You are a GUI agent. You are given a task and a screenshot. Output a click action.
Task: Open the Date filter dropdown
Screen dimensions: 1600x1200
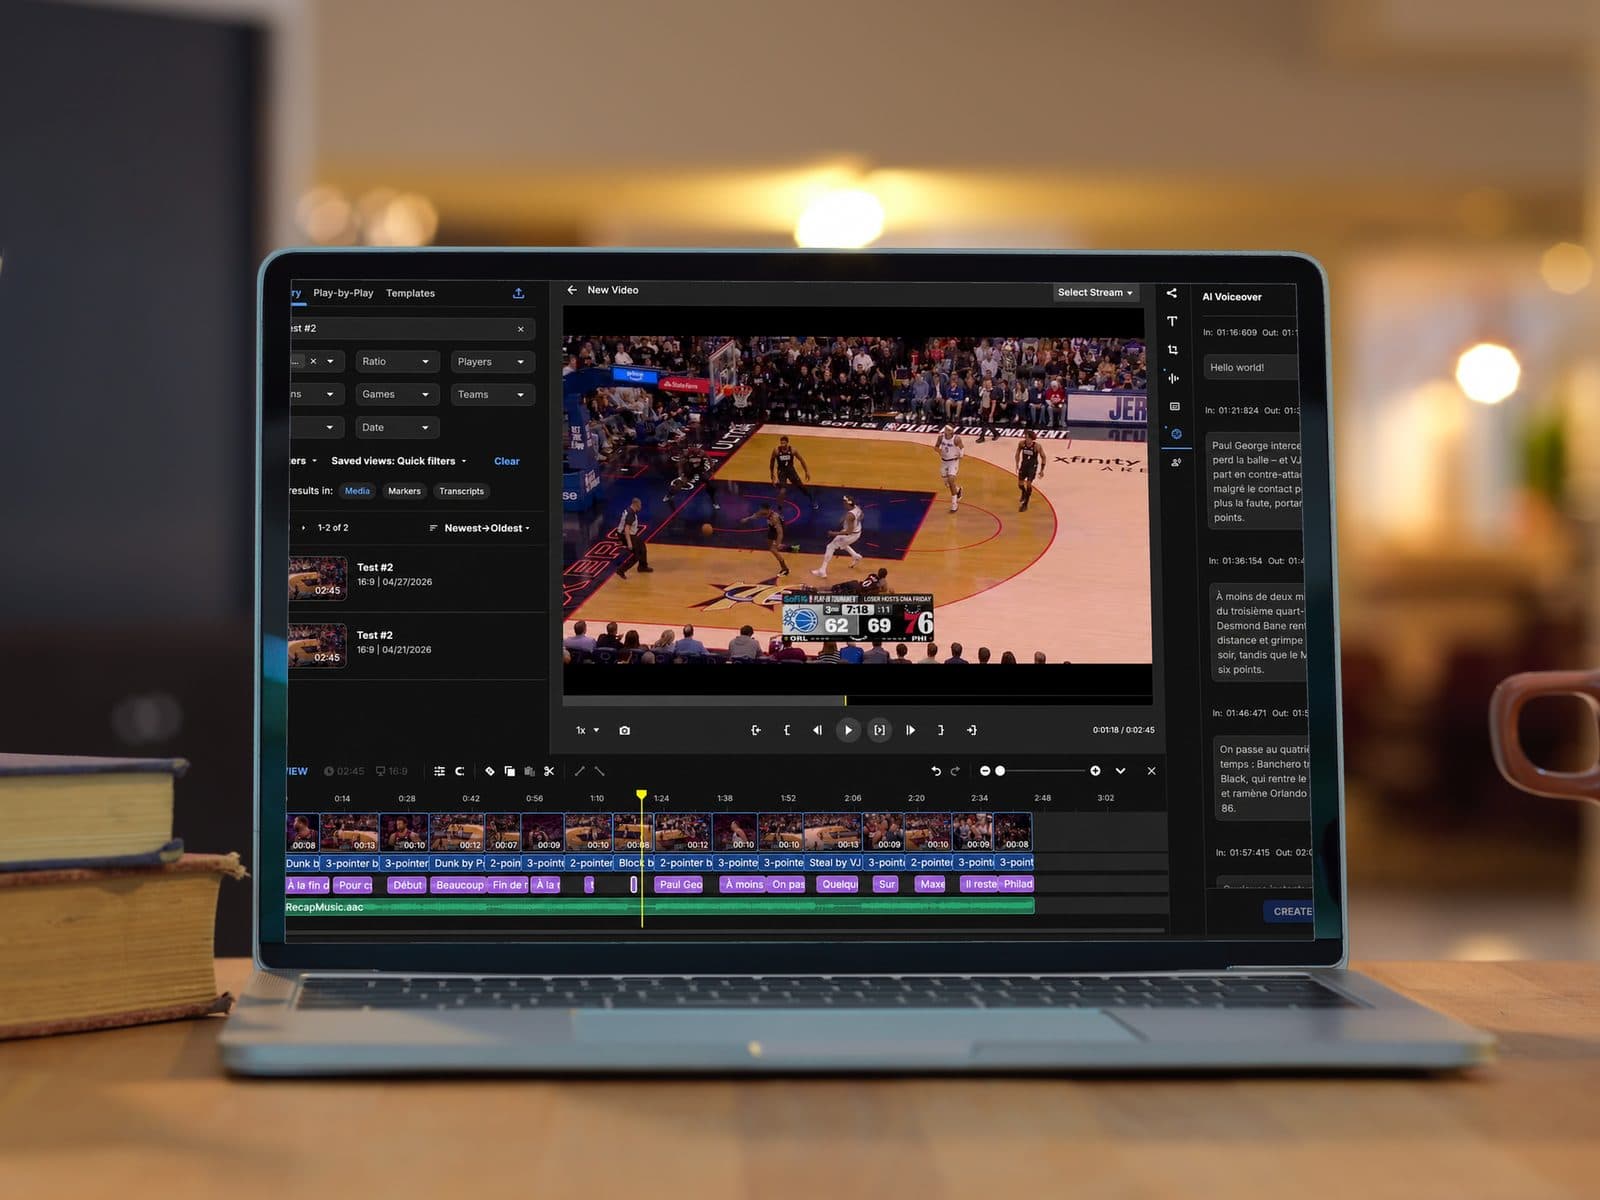click(x=397, y=427)
